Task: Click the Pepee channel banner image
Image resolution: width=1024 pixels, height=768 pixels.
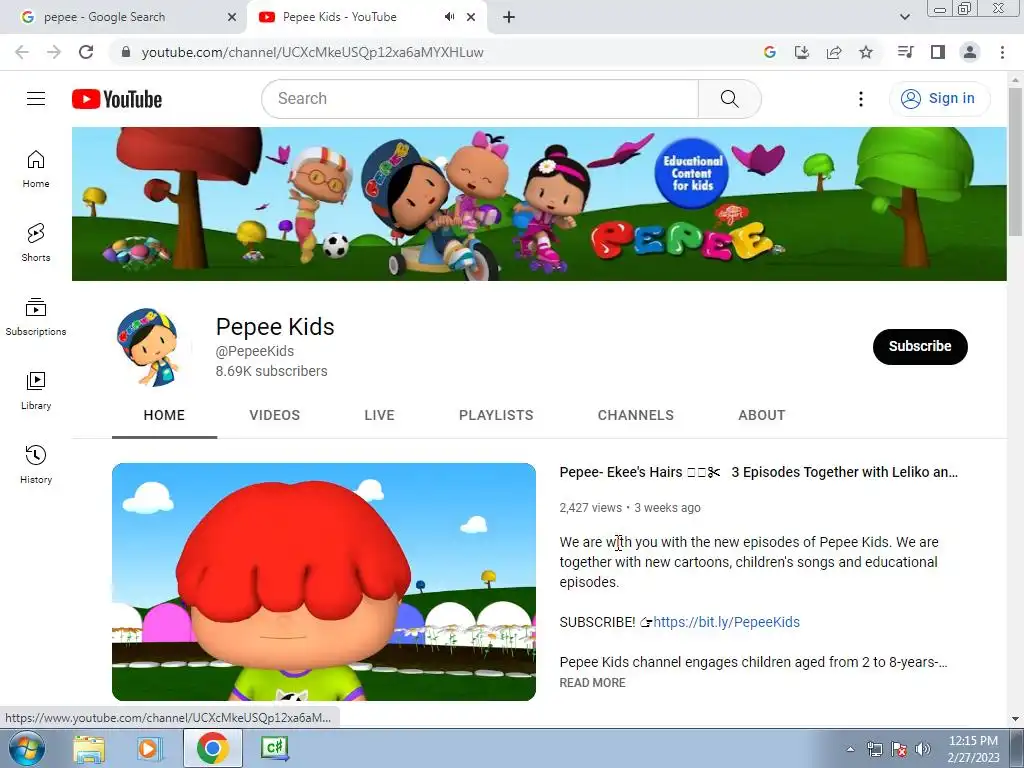Action: click(539, 204)
